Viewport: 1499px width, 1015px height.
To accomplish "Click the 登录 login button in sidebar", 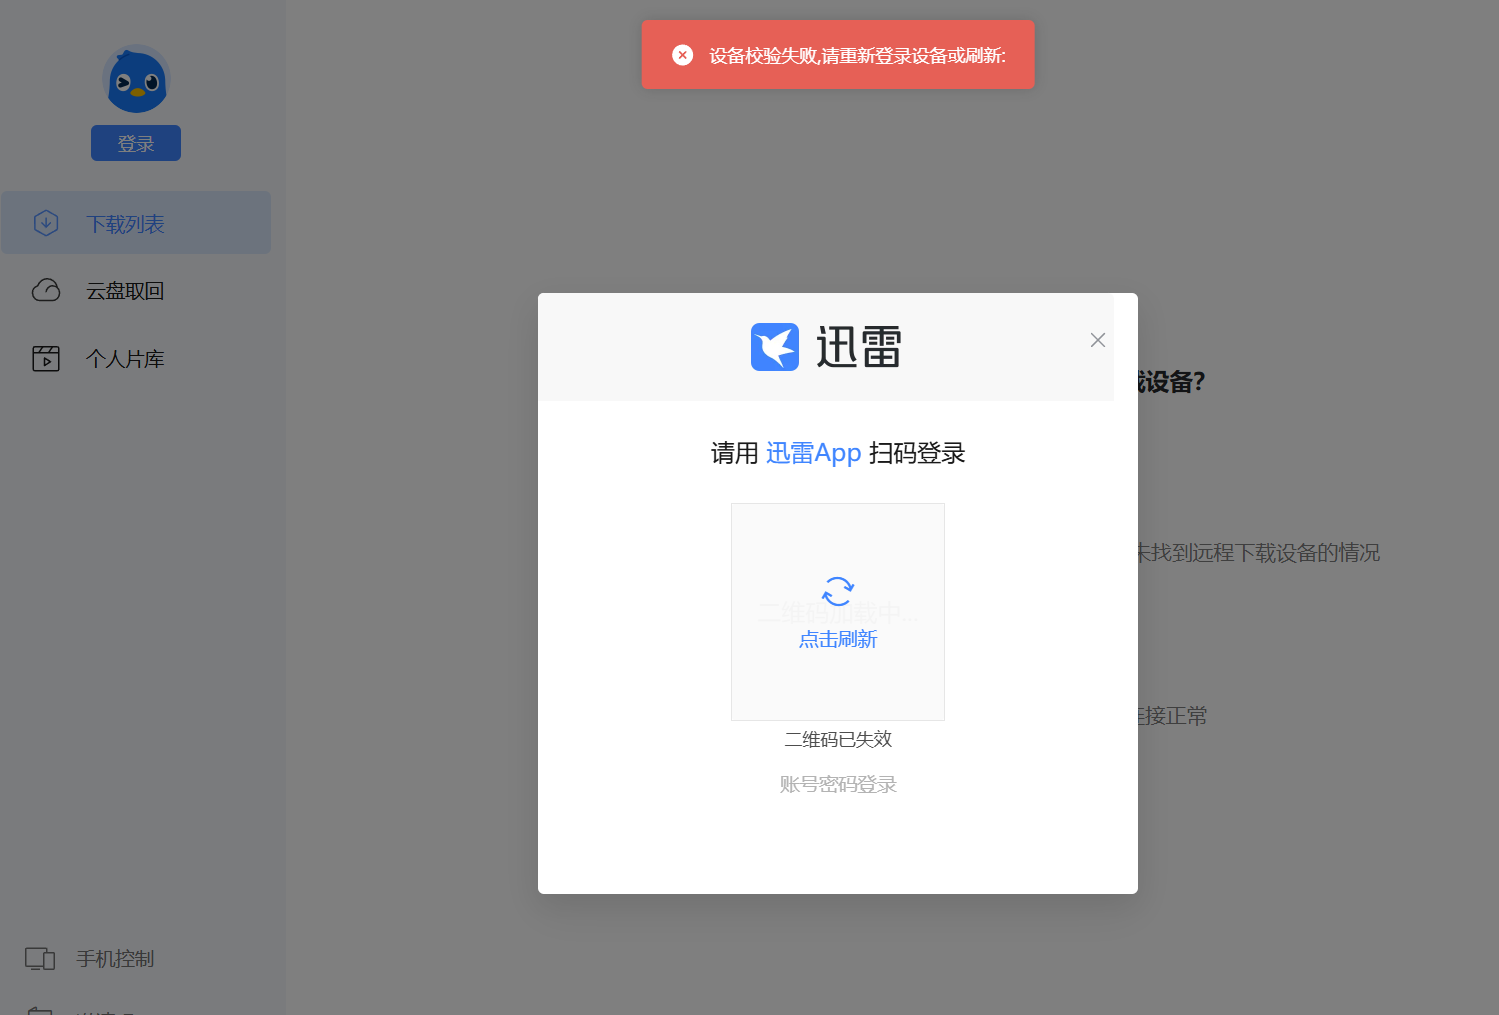I will click(x=136, y=143).
